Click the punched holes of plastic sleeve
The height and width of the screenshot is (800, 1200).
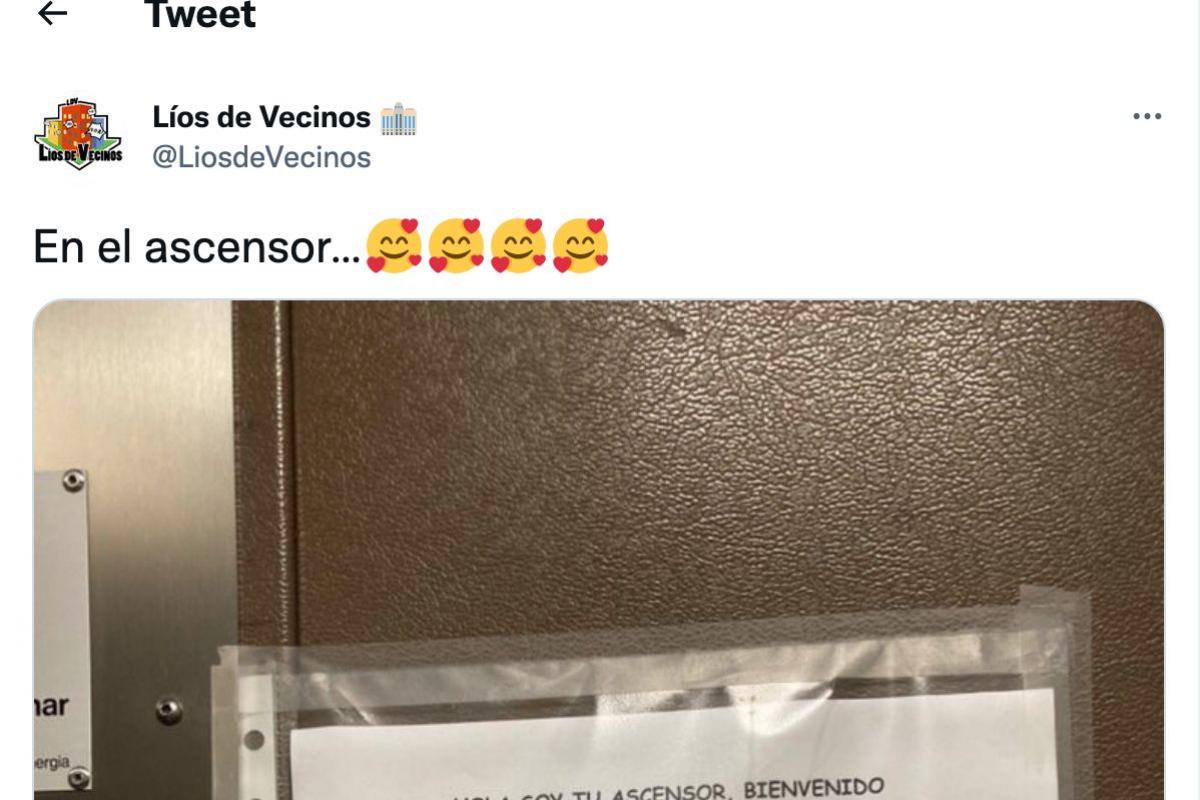tap(254, 741)
